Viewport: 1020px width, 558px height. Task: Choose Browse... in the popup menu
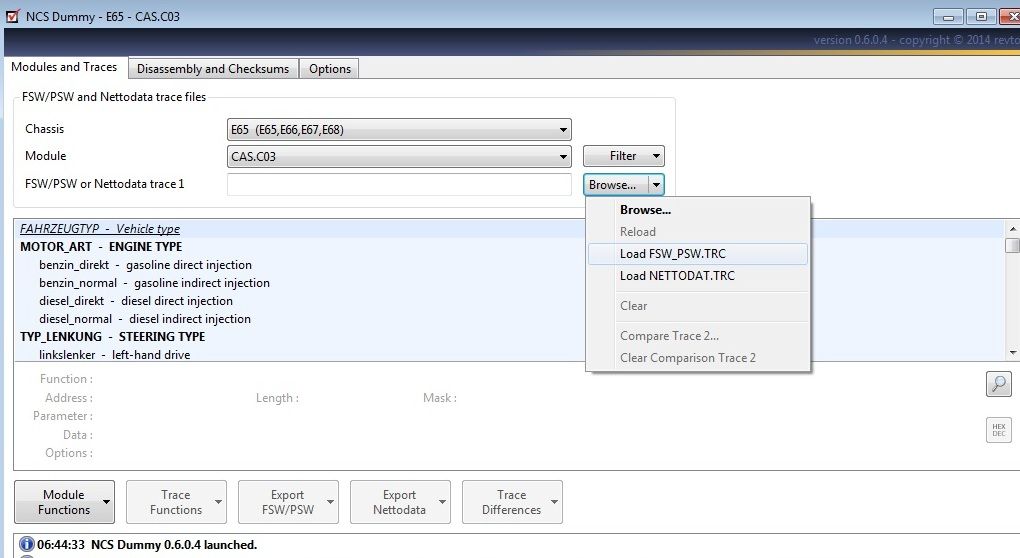[698, 210]
